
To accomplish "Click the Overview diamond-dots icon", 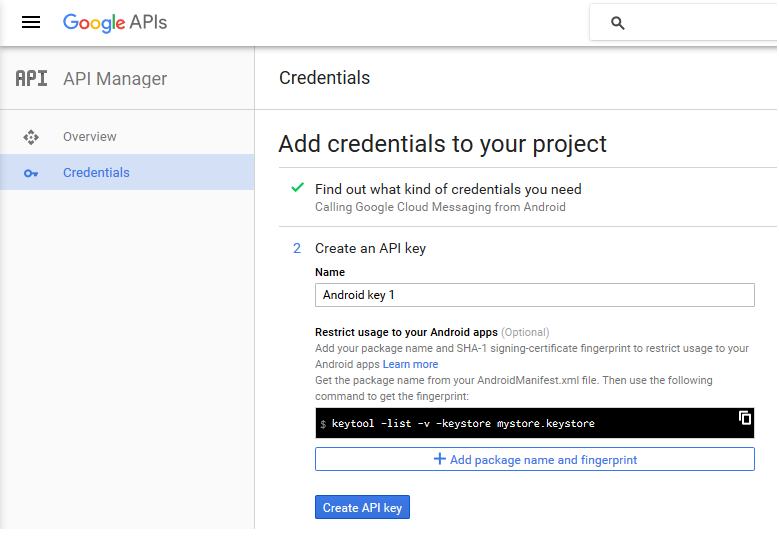I will pos(31,137).
